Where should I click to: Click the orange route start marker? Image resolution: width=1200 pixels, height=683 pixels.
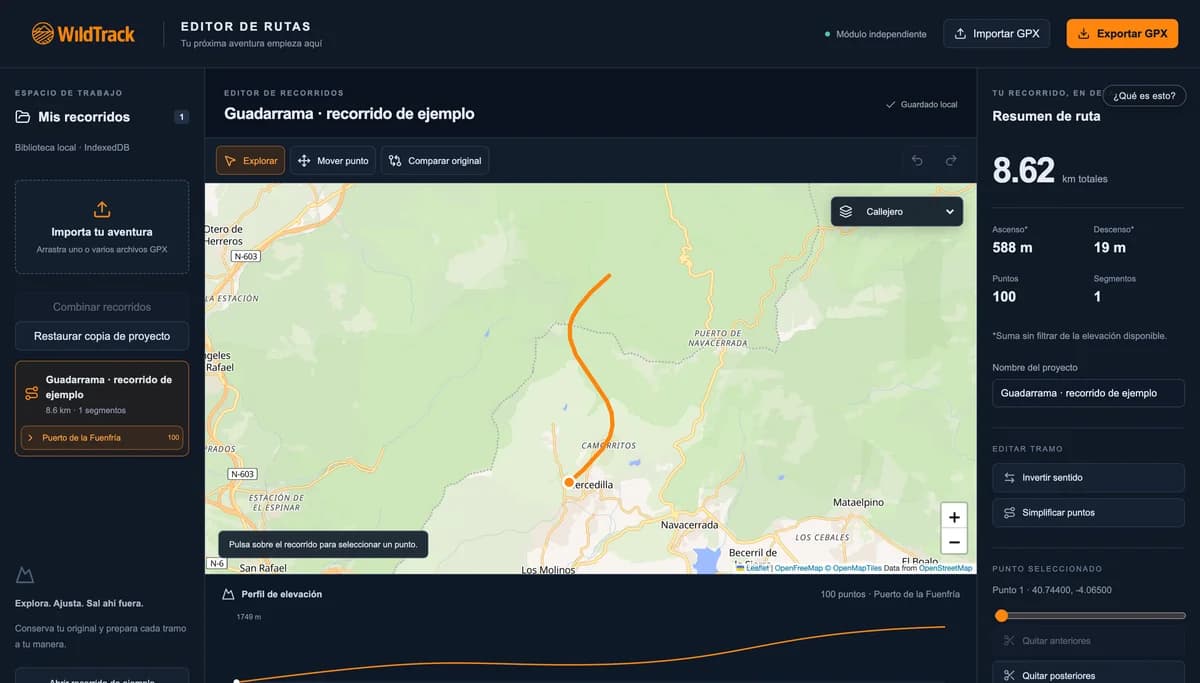click(569, 482)
